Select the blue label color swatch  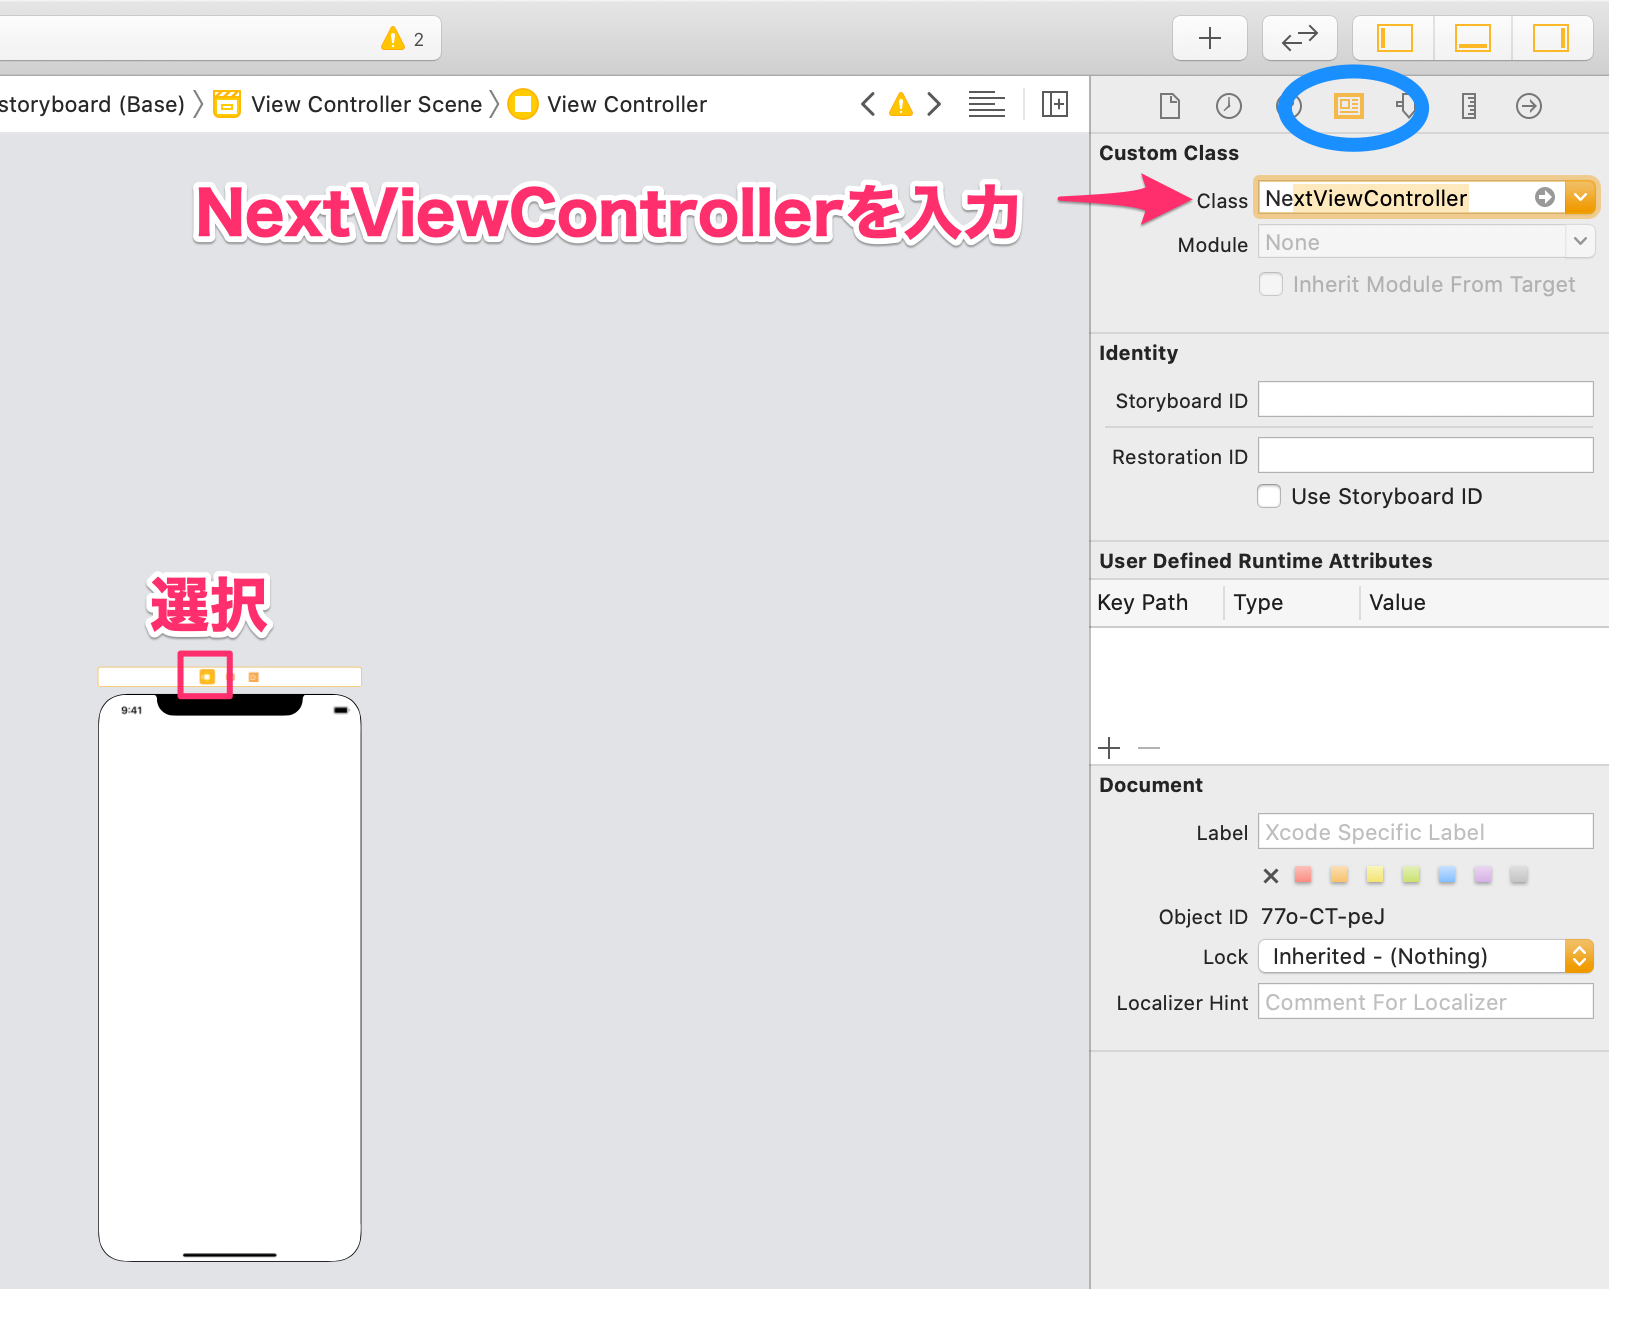pyautogui.click(x=1447, y=875)
